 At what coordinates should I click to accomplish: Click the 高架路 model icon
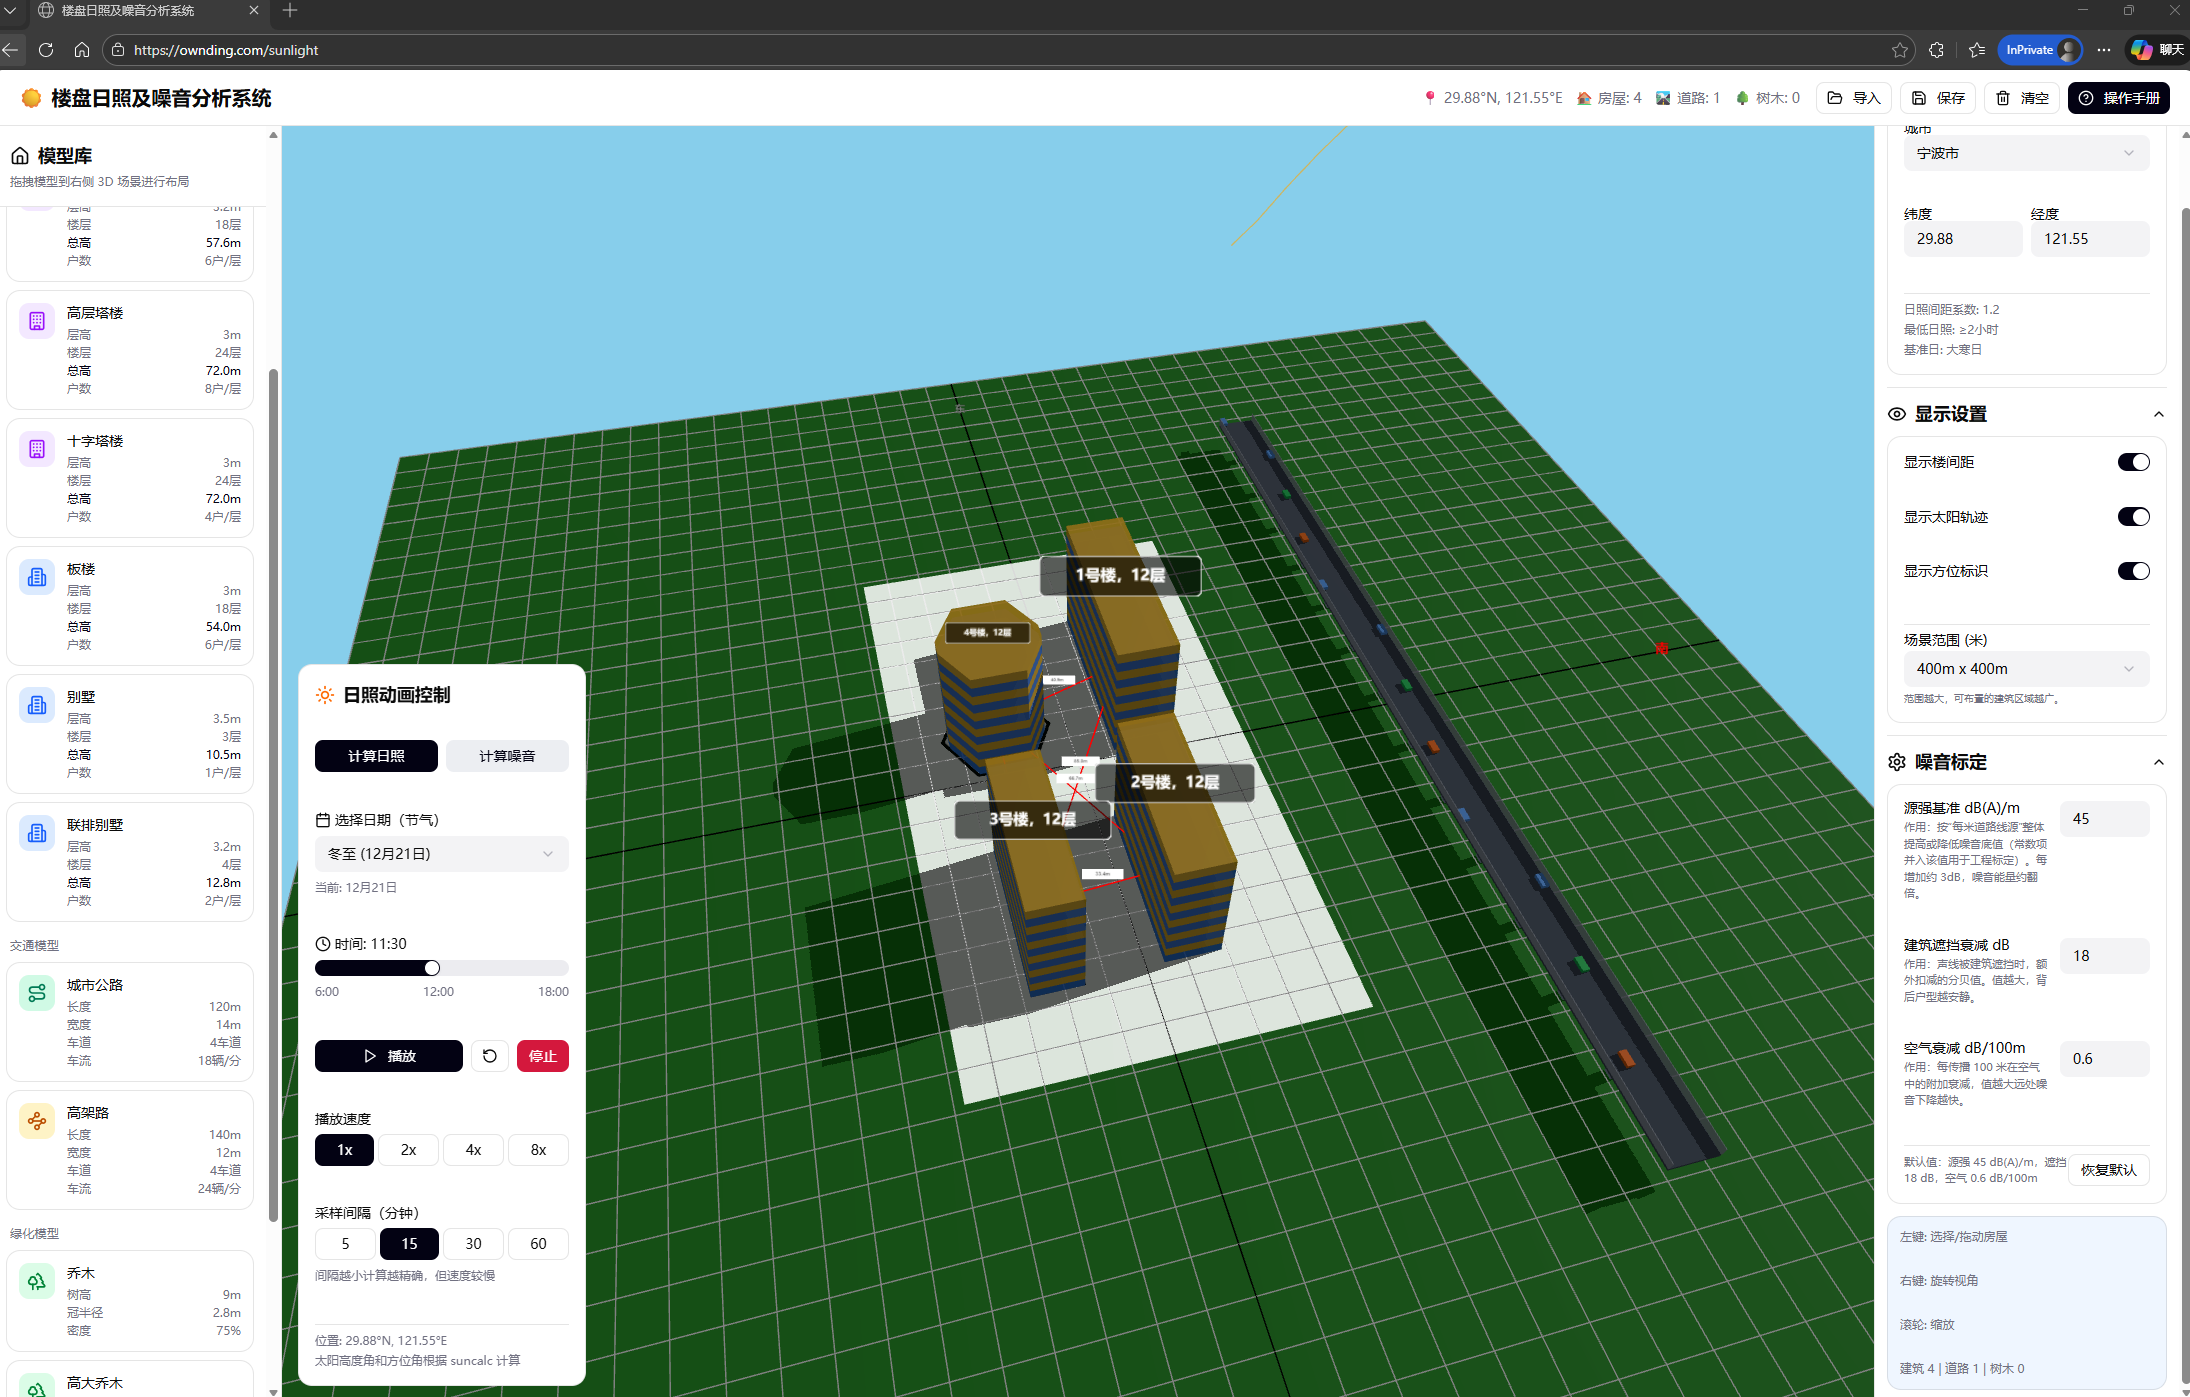(37, 1121)
